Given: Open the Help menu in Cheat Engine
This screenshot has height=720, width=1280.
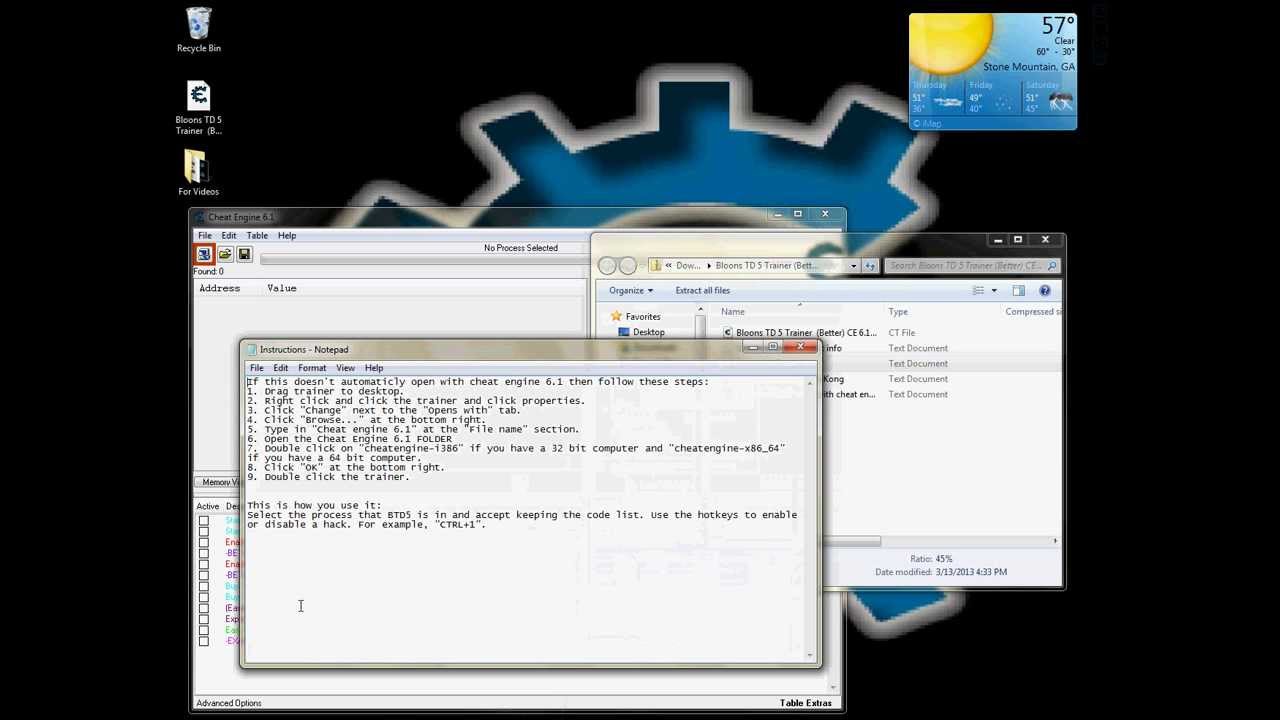Looking at the screenshot, I should [287, 236].
